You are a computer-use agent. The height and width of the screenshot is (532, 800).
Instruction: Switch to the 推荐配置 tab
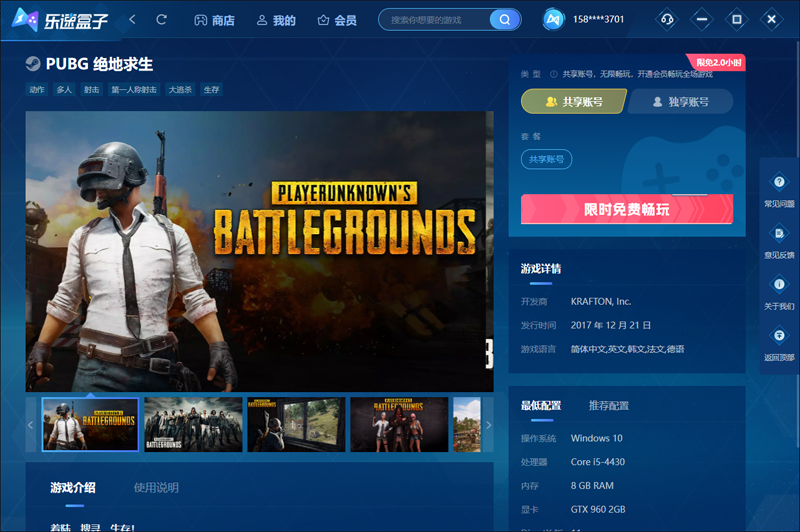[x=609, y=406]
